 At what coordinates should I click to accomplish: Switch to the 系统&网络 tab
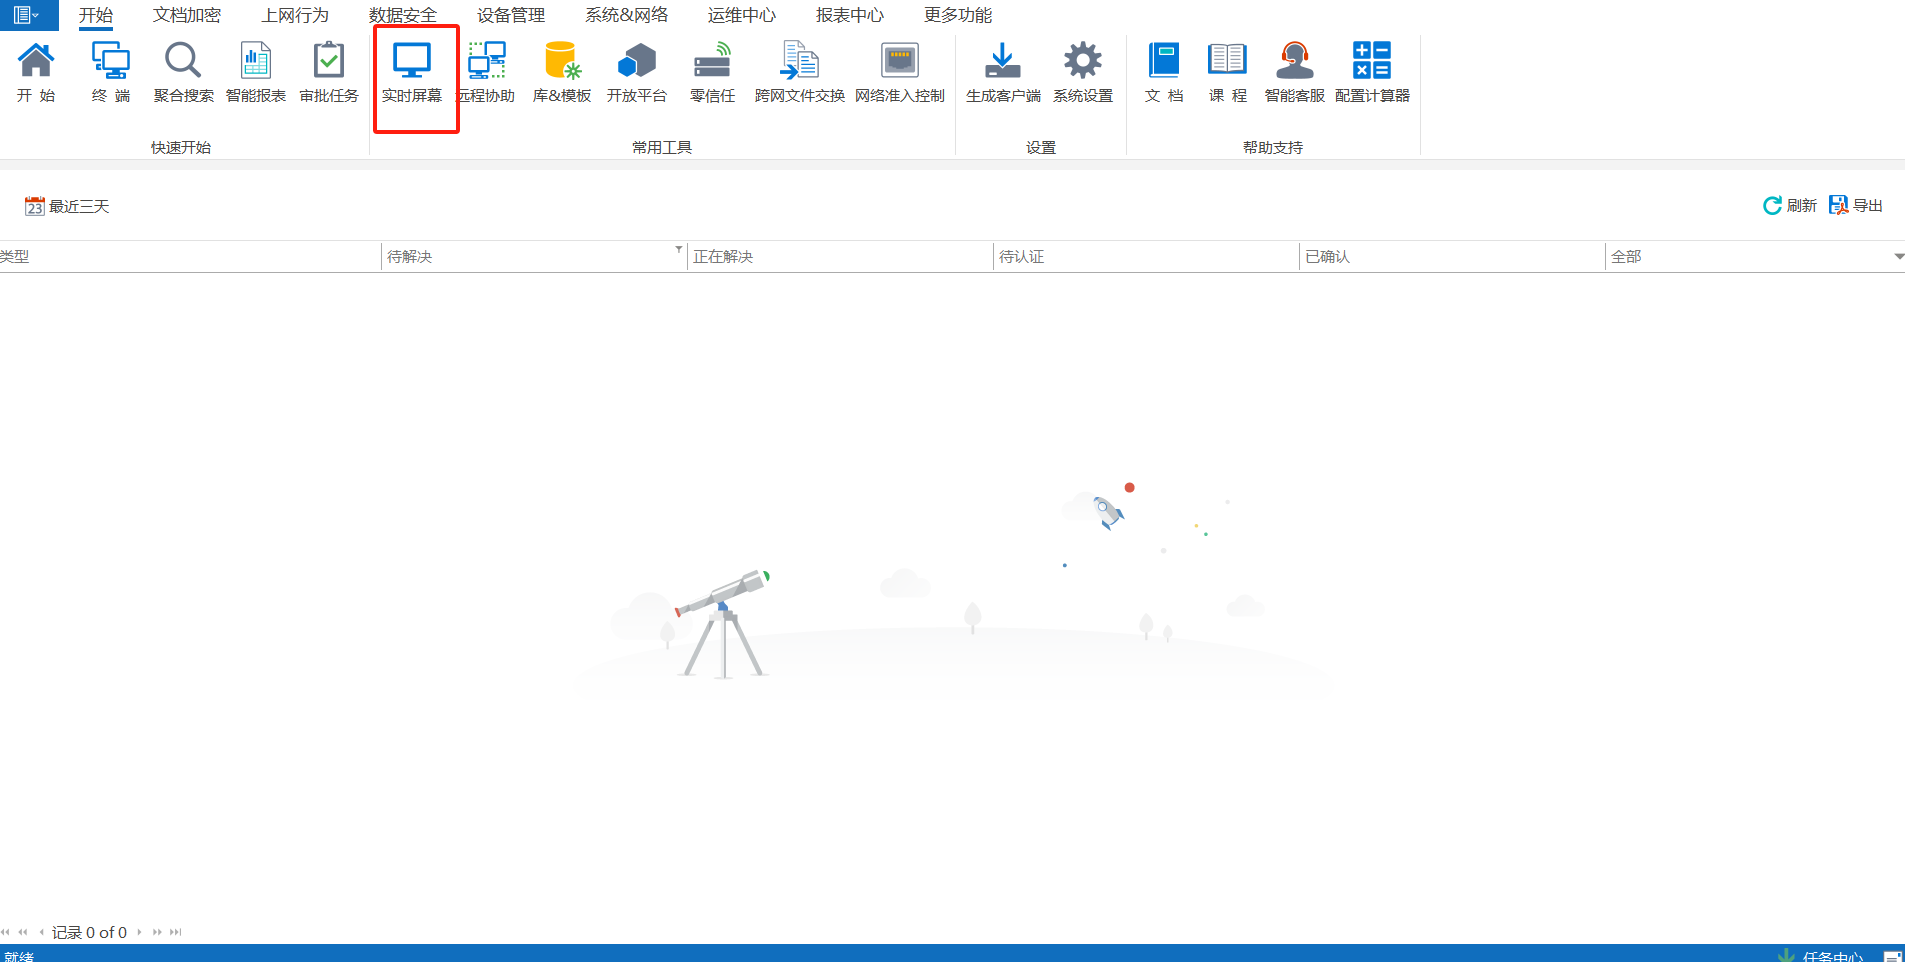pyautogui.click(x=627, y=15)
